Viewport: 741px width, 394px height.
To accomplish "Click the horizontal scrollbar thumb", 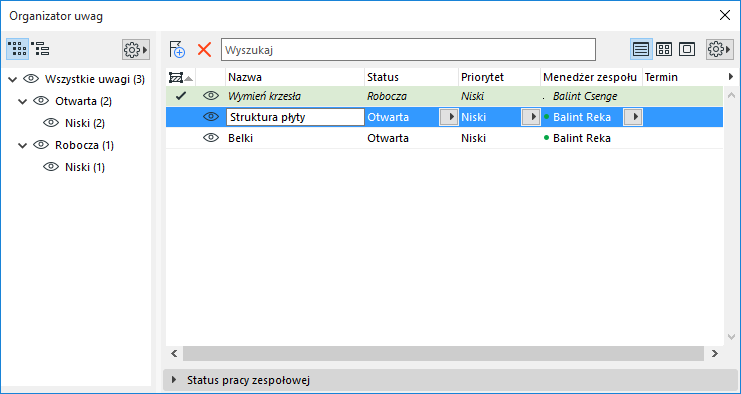I will (443, 353).
